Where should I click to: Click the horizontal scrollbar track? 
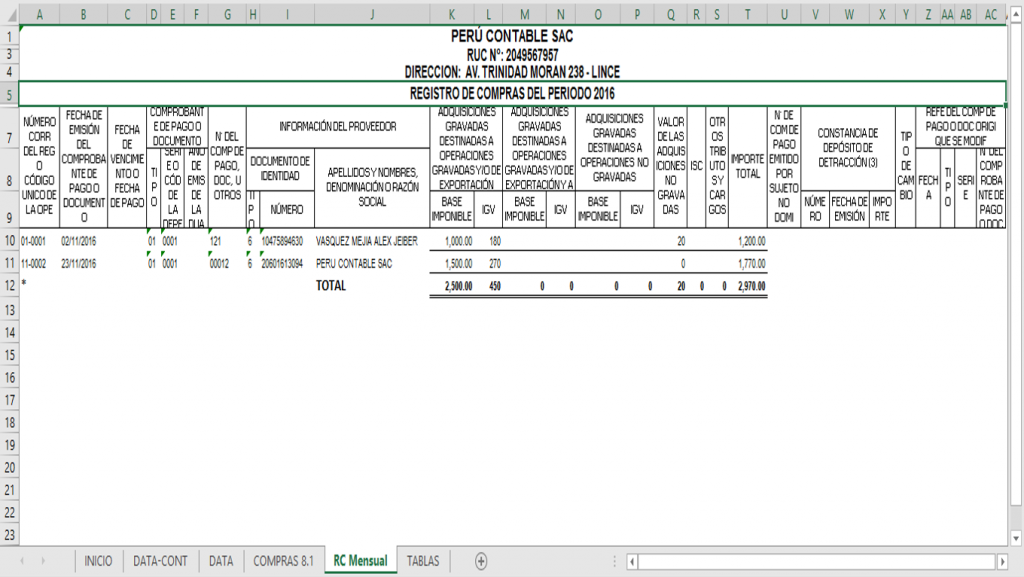817,561
